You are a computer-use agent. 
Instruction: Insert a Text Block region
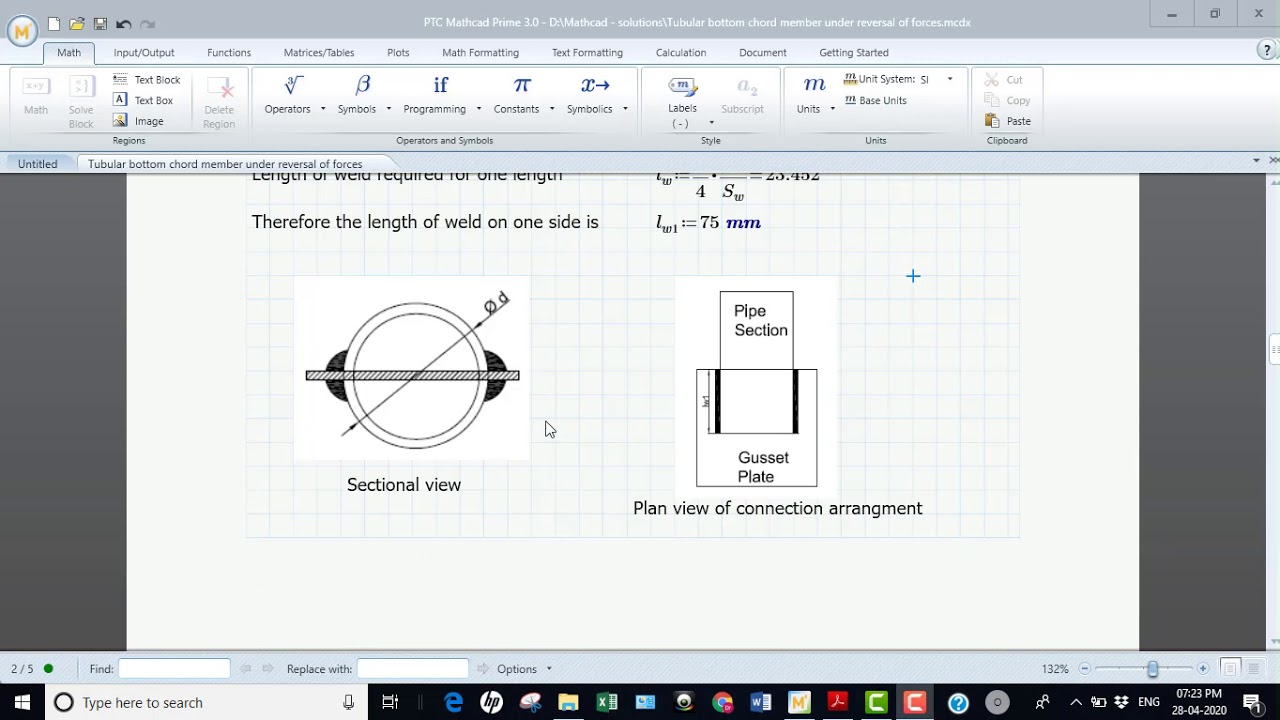tap(146, 80)
